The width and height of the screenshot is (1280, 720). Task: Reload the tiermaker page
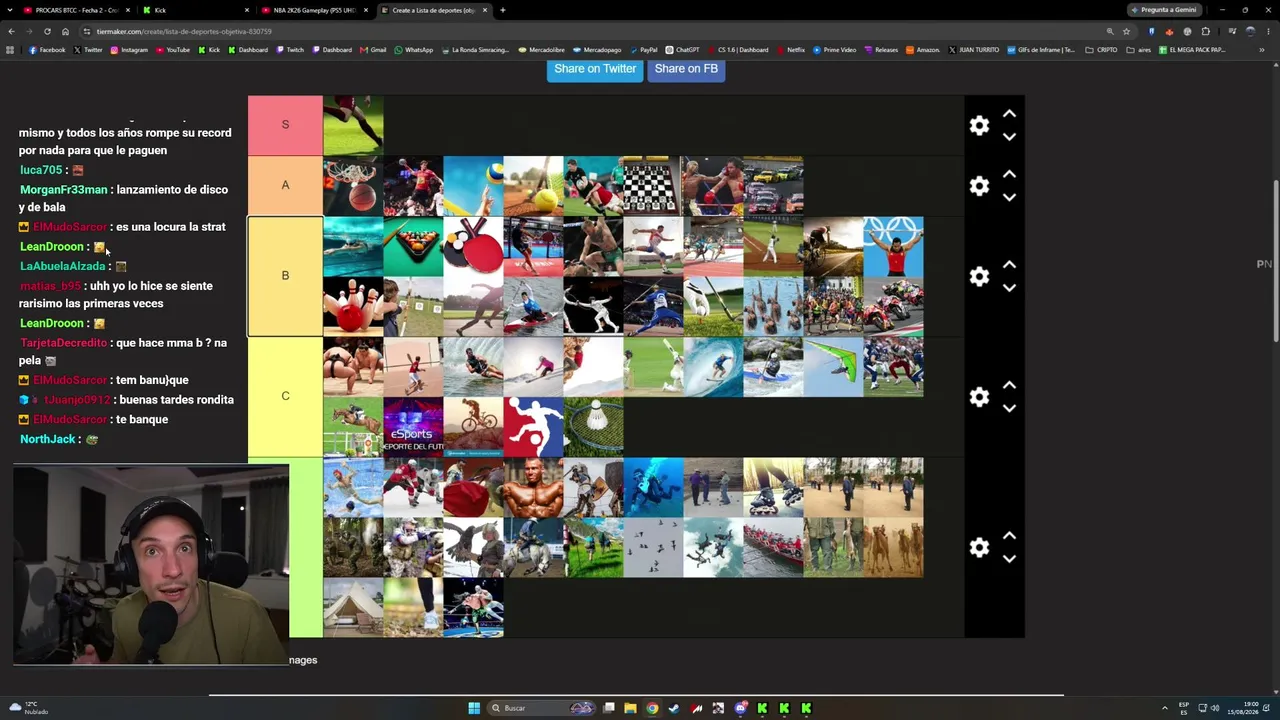pyautogui.click(x=47, y=31)
